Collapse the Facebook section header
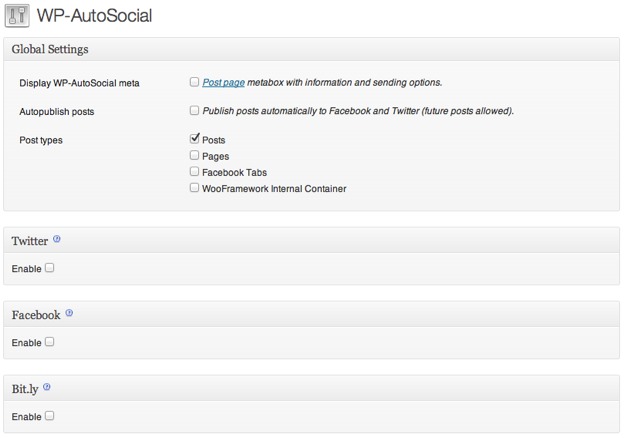Screen dimensions: 624x438 pyautogui.click(x=310, y=314)
